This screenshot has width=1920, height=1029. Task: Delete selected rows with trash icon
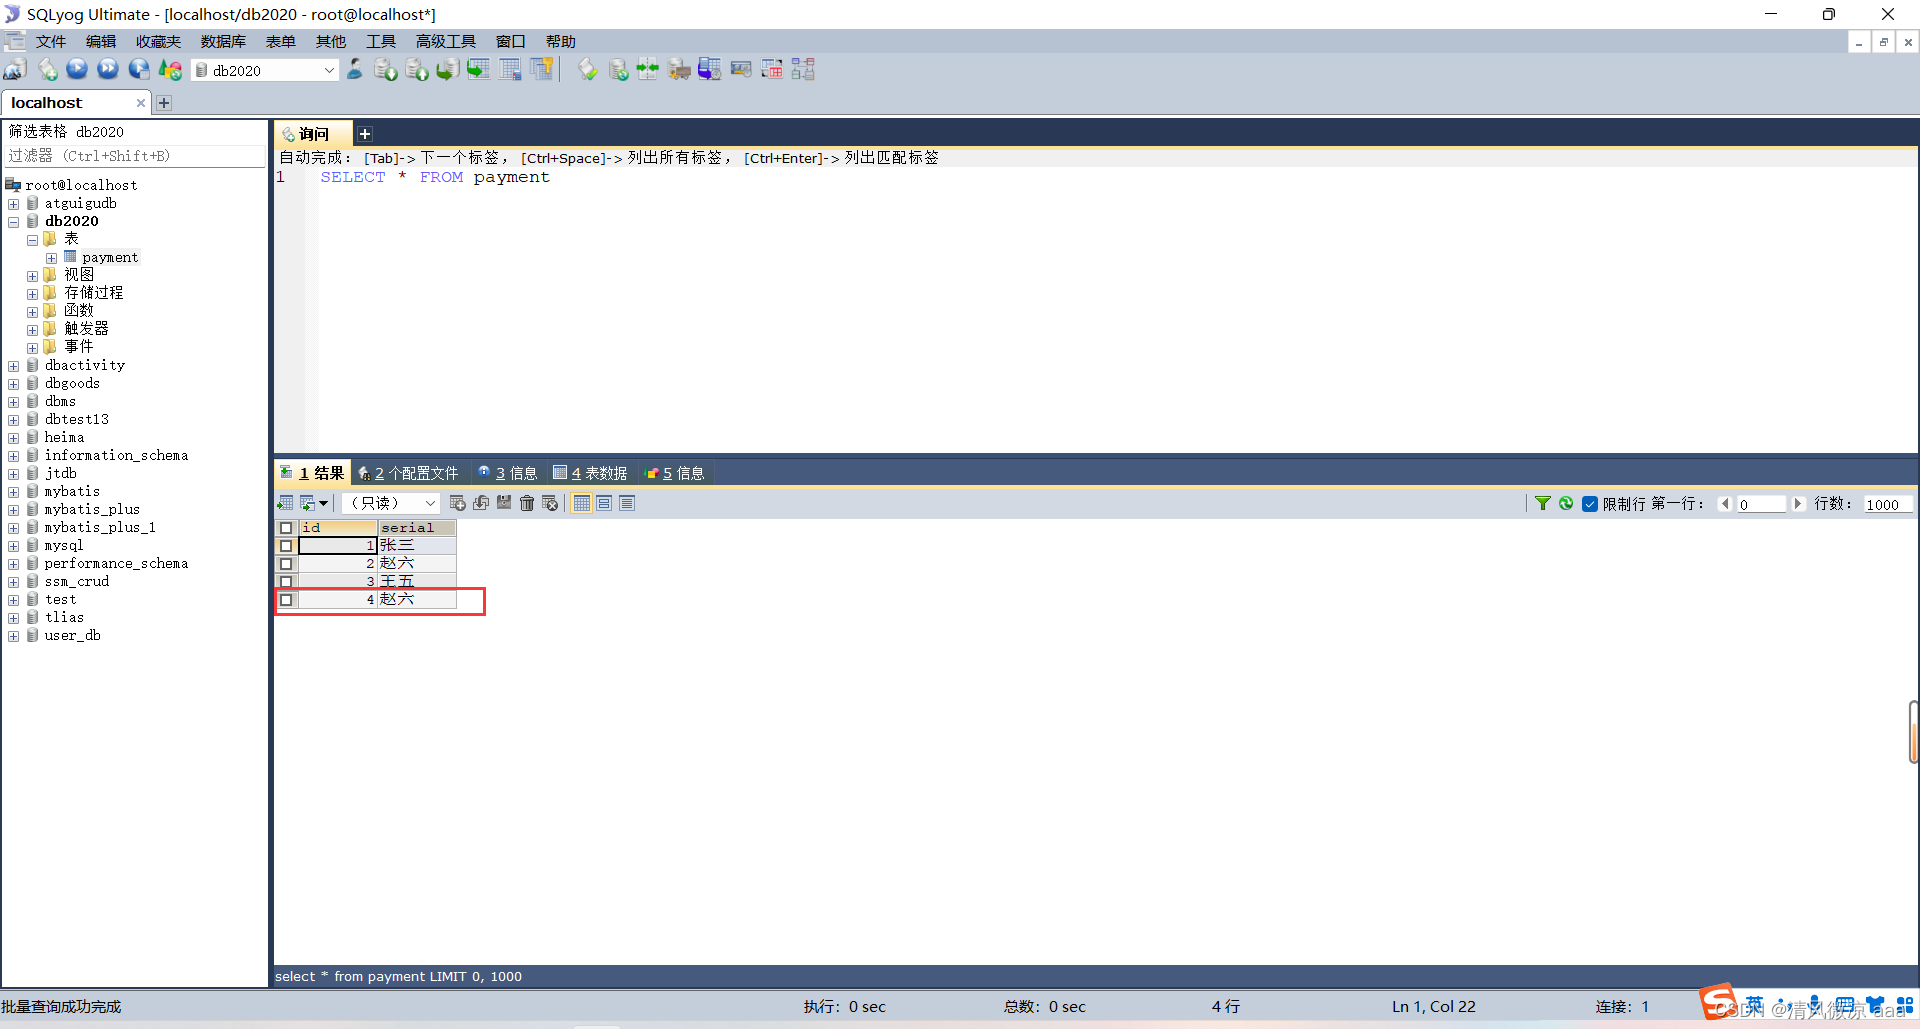coord(527,503)
